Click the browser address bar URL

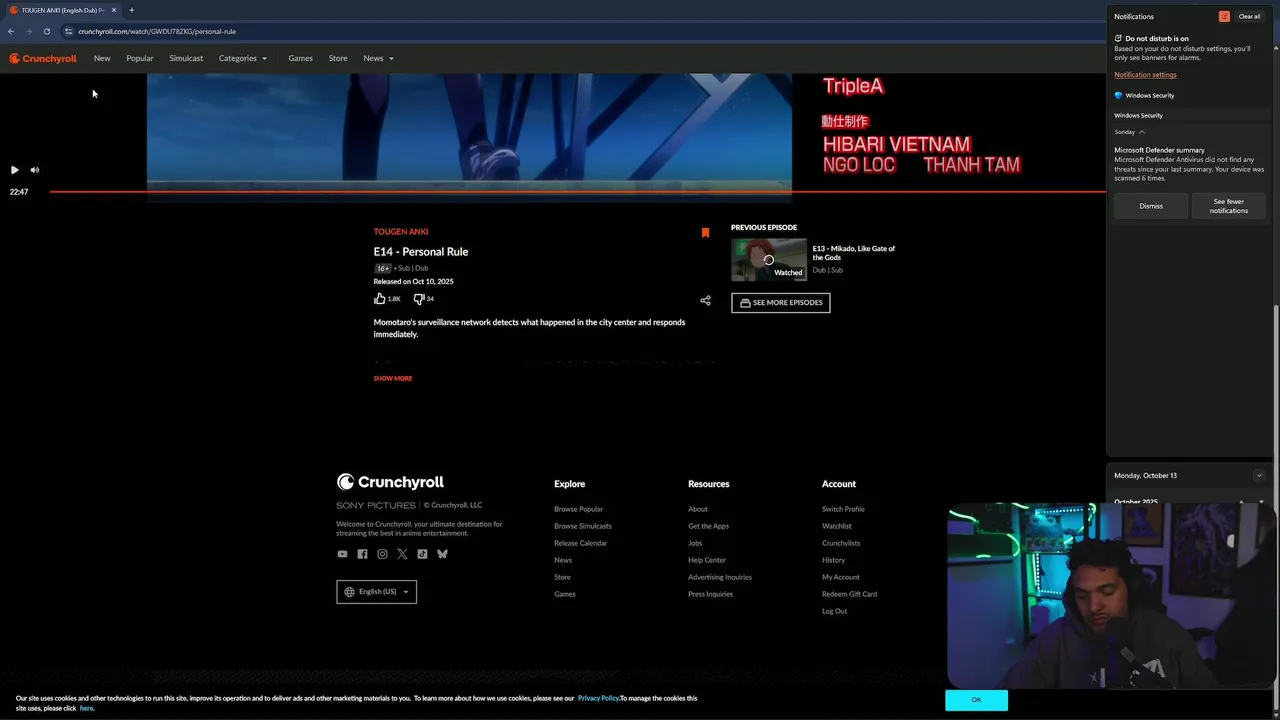[x=157, y=31]
